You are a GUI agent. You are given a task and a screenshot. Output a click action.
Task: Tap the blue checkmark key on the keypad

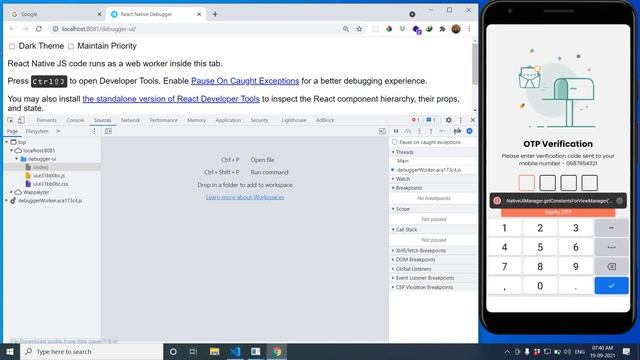[611, 286]
